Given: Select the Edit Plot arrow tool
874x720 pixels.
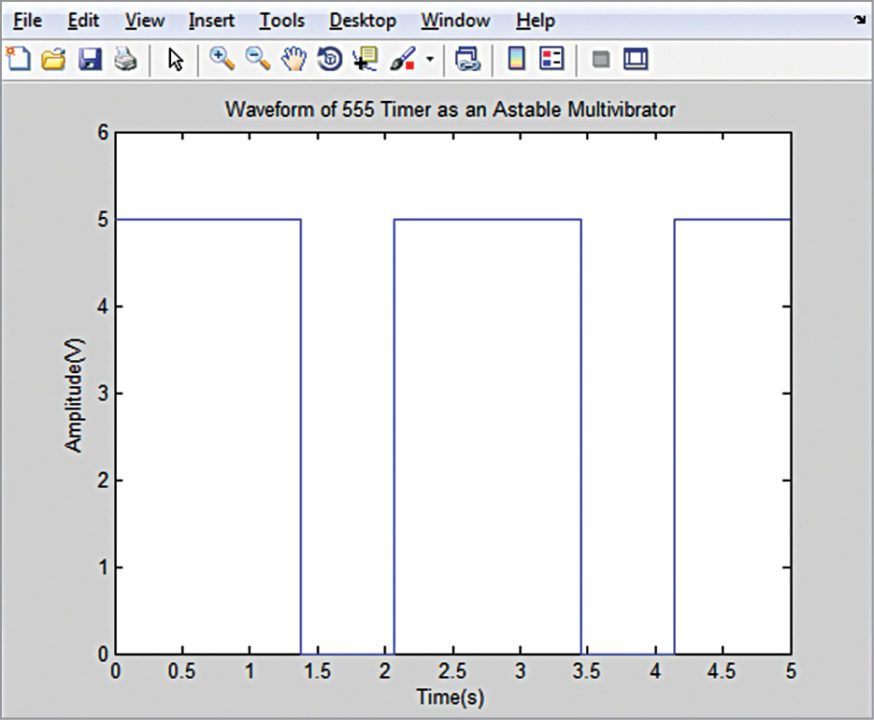Looking at the screenshot, I should pyautogui.click(x=174, y=59).
